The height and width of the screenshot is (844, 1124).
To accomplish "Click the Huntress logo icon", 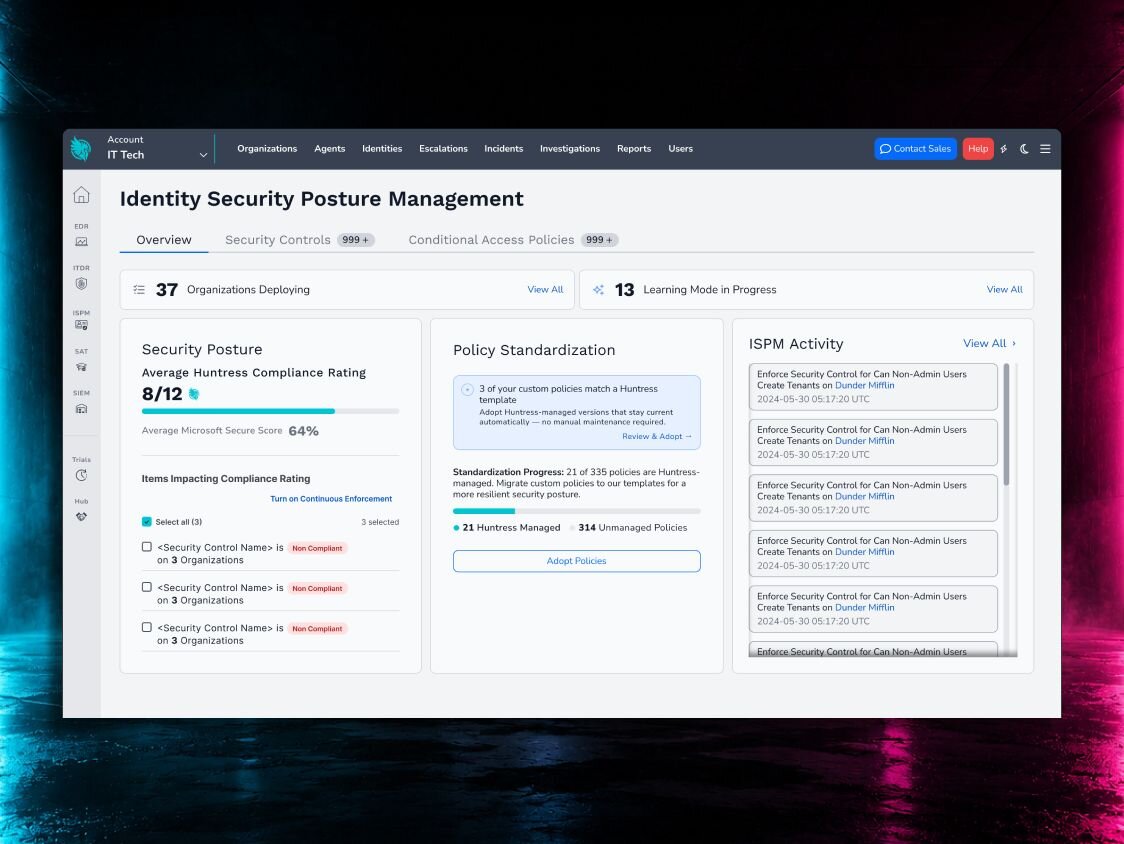I will (81, 148).
